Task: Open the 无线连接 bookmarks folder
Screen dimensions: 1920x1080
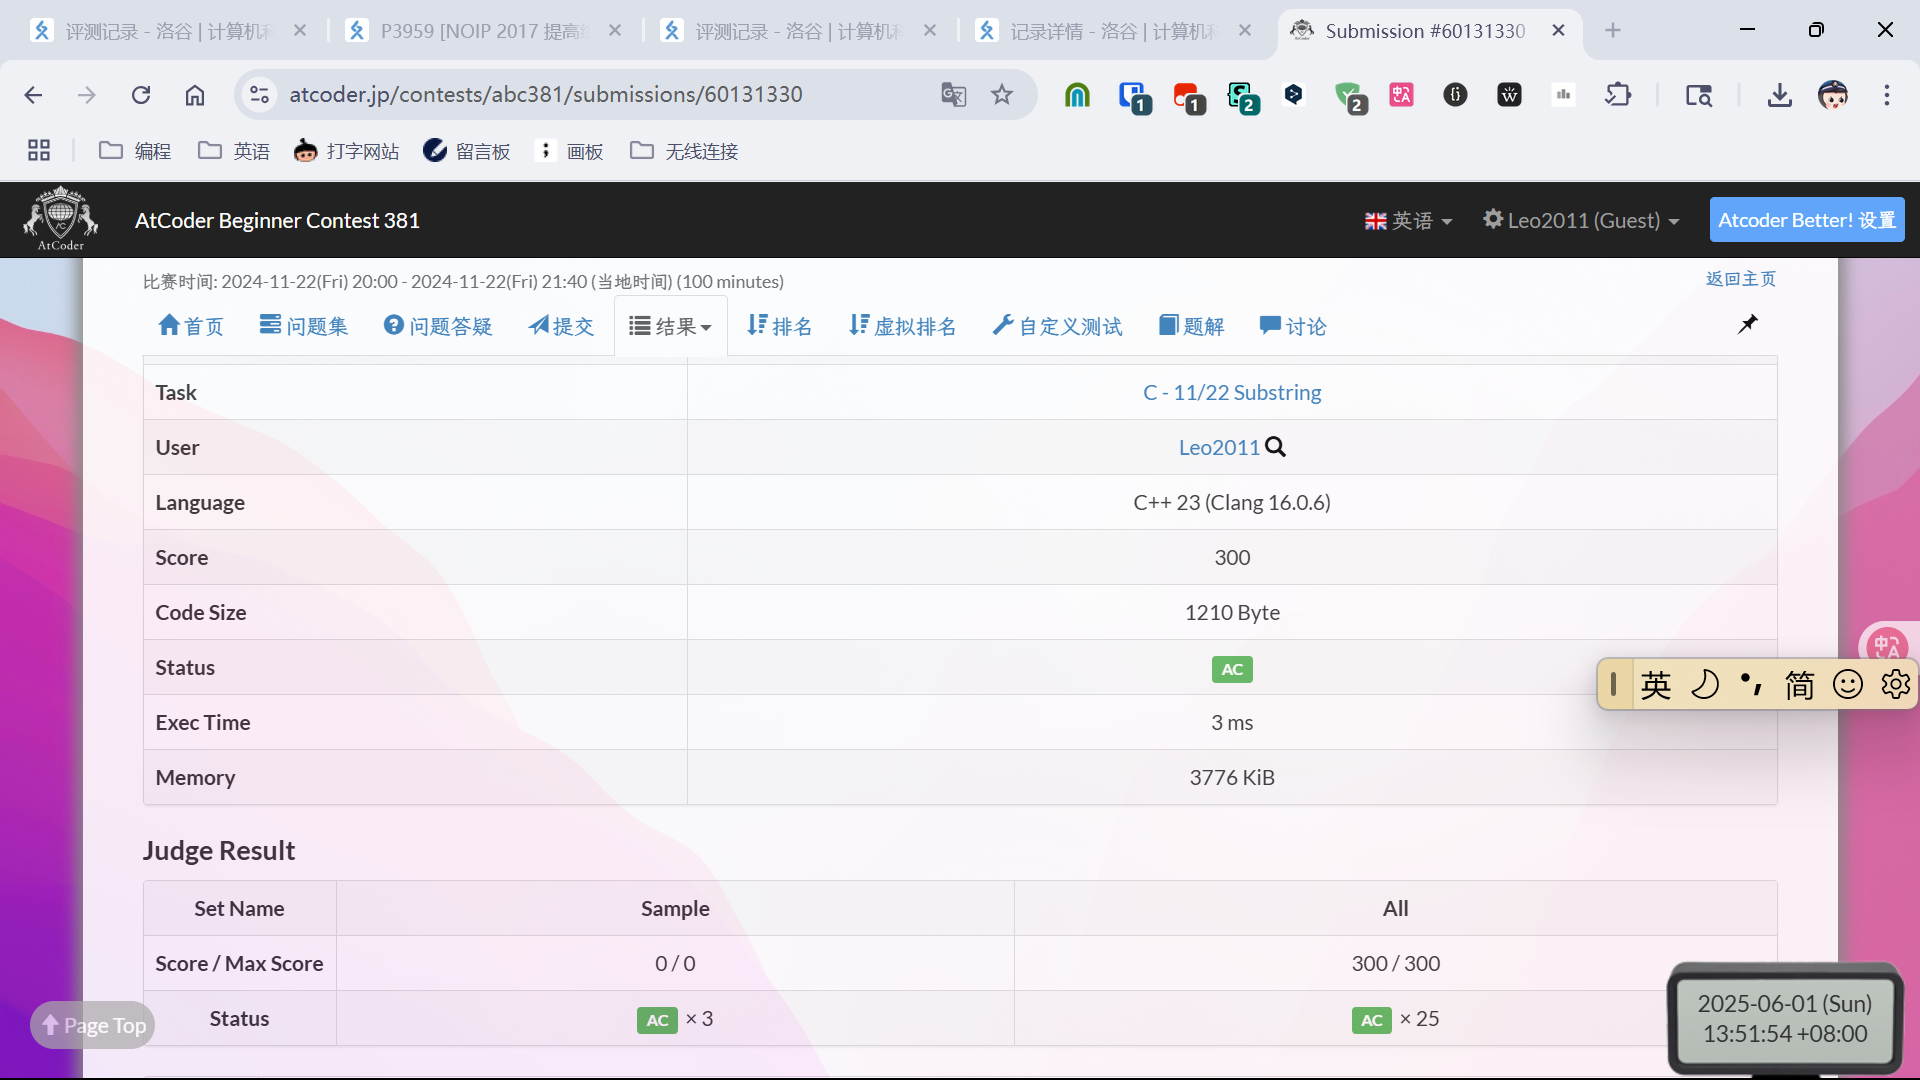Action: pos(684,151)
